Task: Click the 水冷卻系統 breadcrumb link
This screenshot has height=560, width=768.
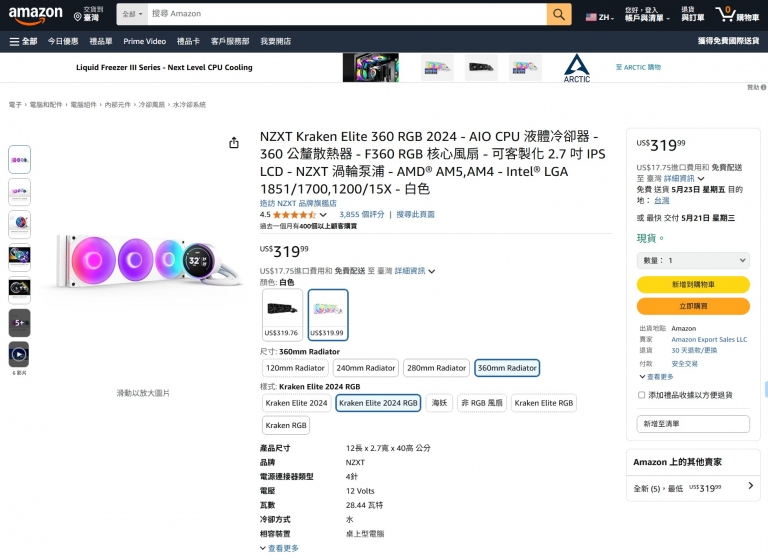Action: click(x=189, y=105)
